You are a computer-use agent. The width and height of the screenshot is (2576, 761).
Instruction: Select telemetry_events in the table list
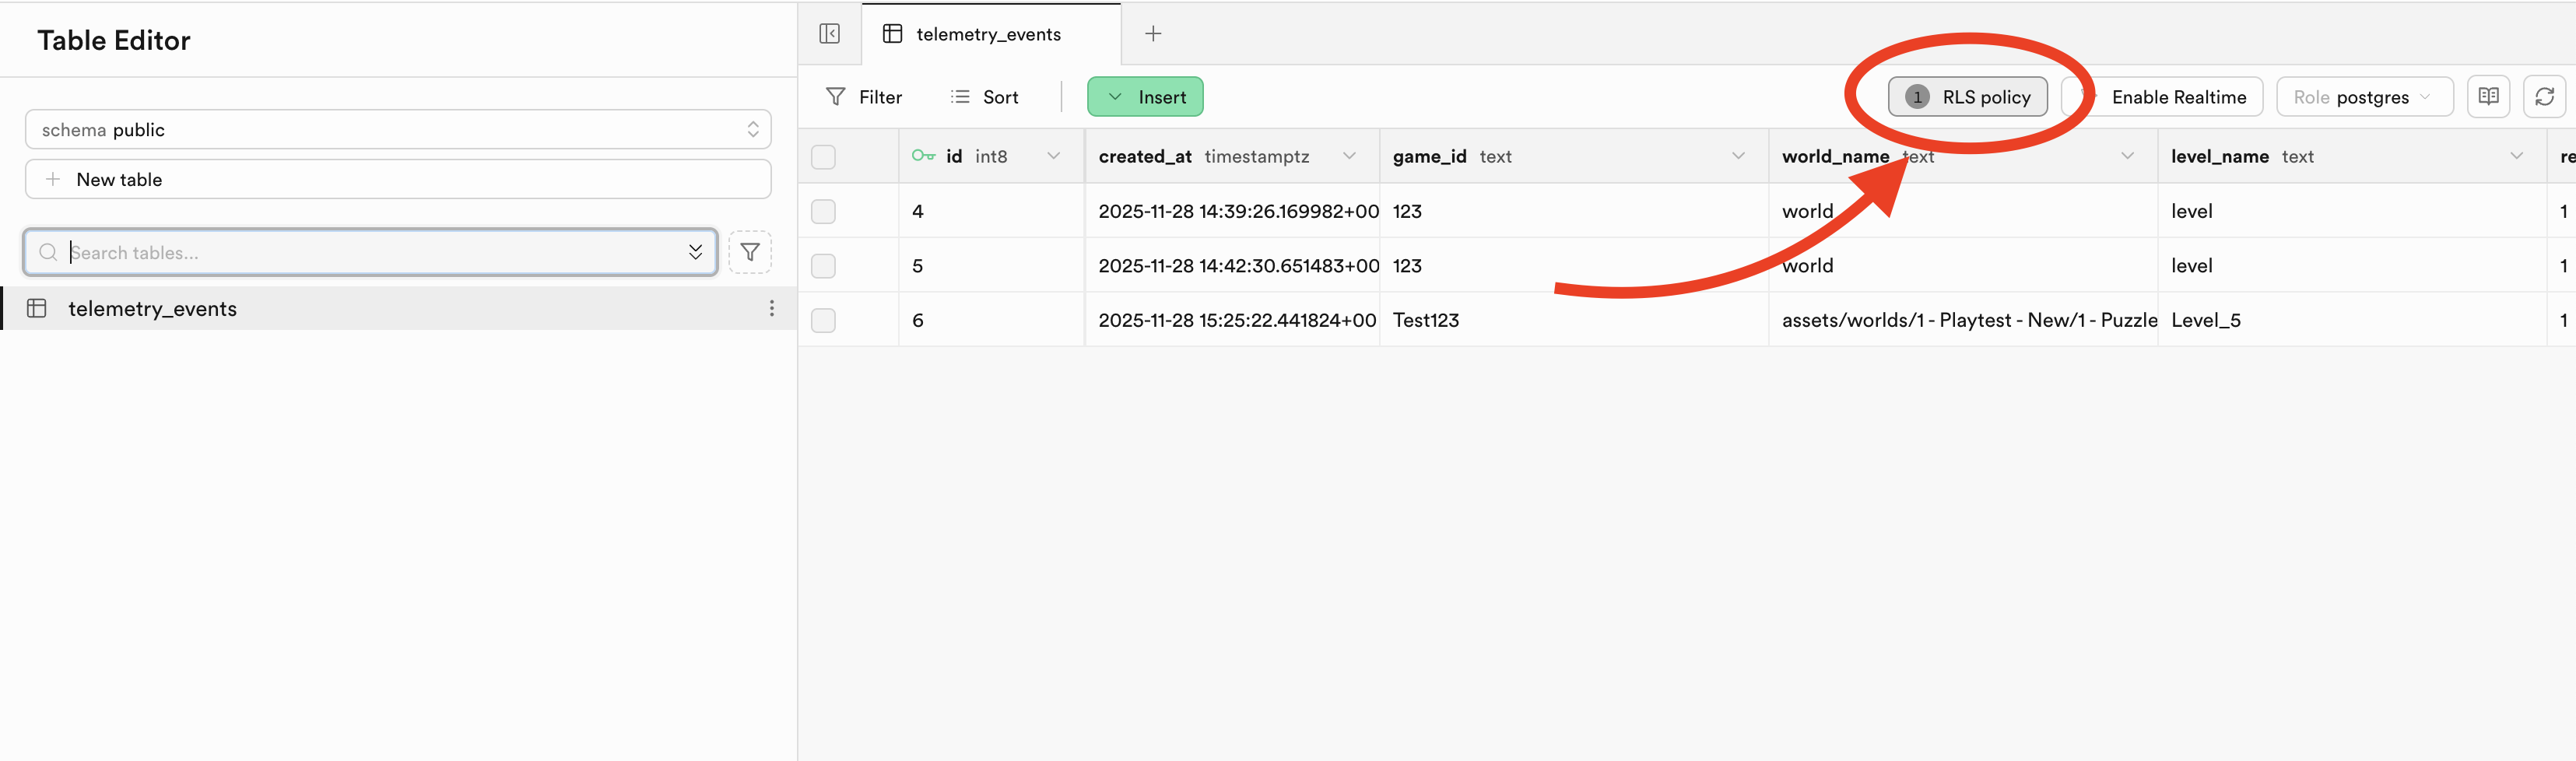tap(398, 308)
